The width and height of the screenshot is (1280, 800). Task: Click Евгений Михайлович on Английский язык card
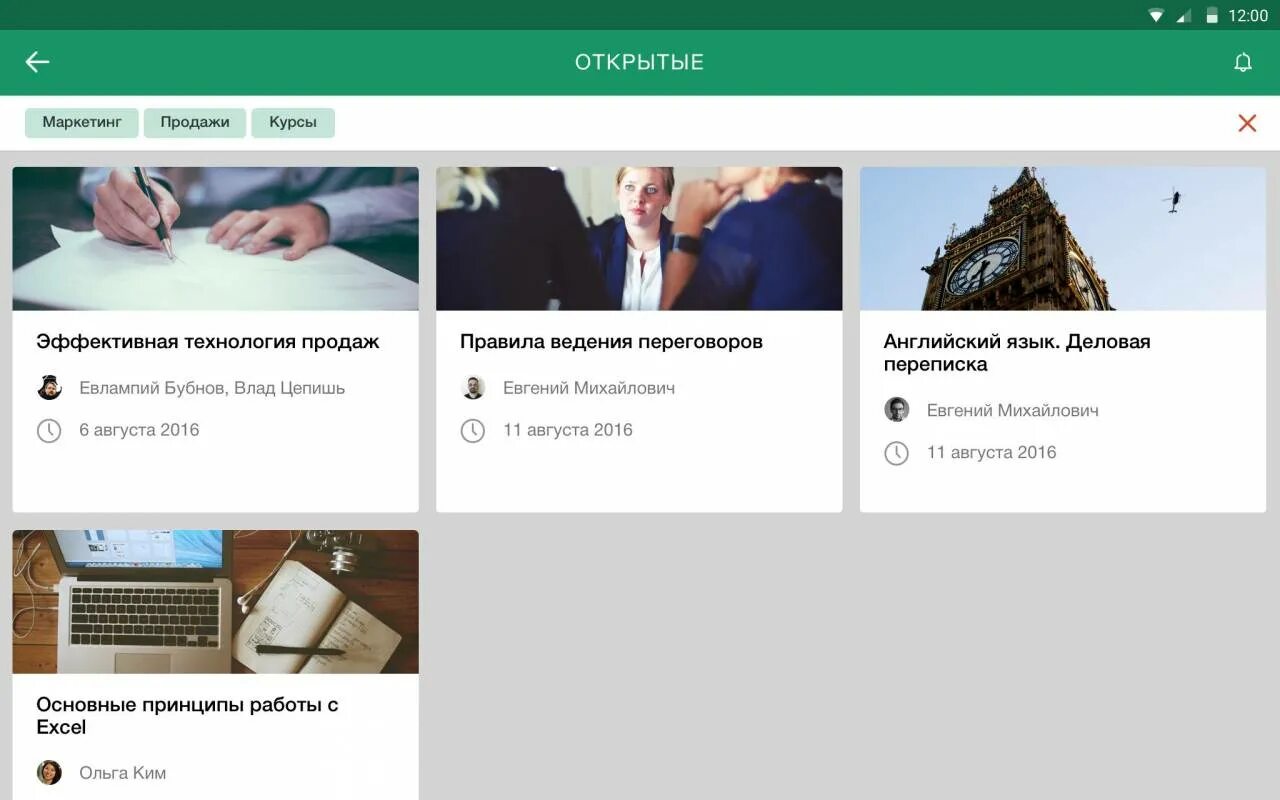coord(1013,410)
